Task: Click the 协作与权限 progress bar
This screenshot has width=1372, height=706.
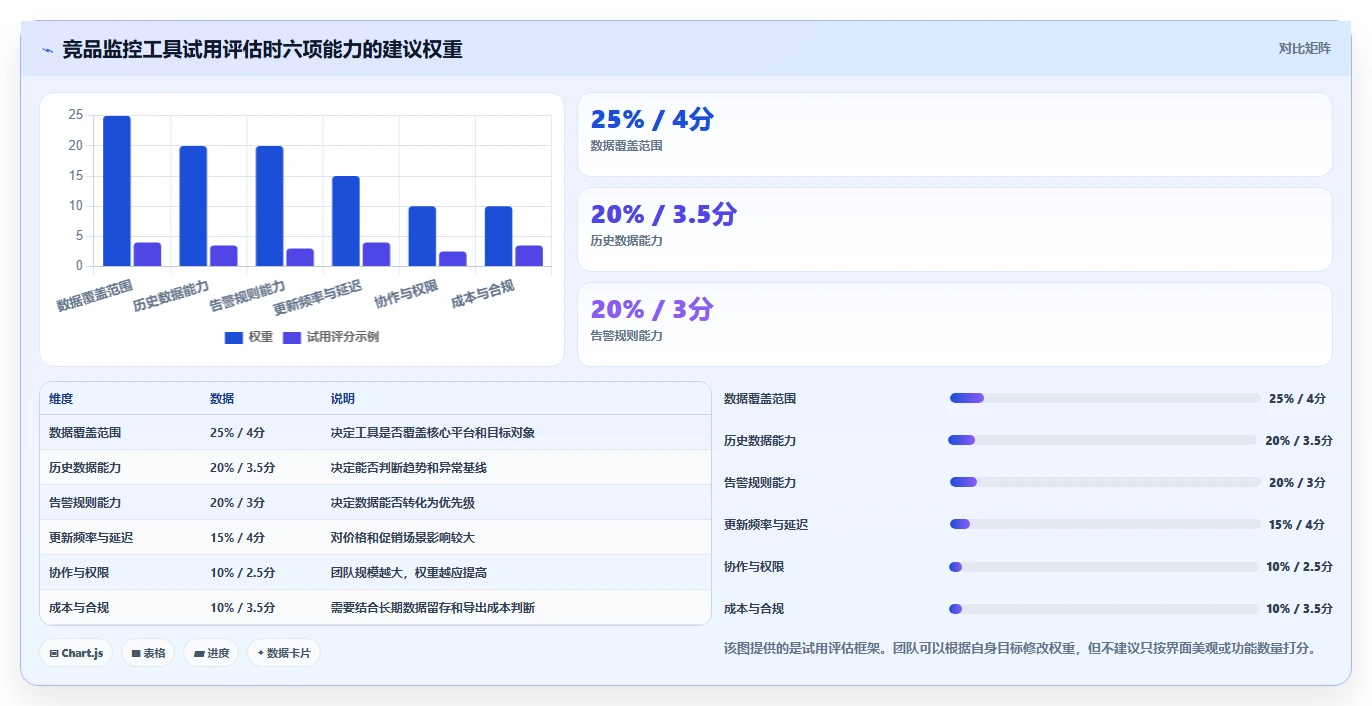Action: [1103, 566]
